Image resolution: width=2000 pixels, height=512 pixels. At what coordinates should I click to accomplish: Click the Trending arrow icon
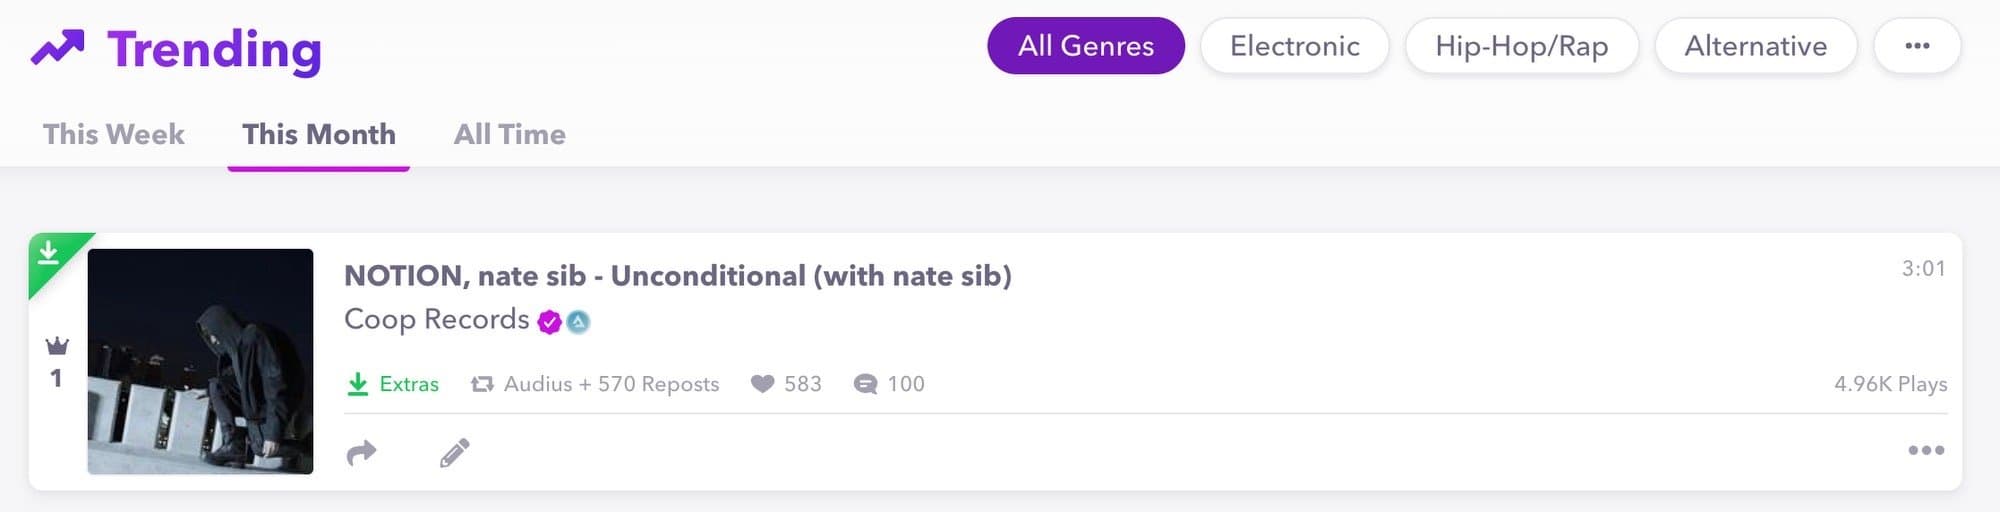pos(57,47)
